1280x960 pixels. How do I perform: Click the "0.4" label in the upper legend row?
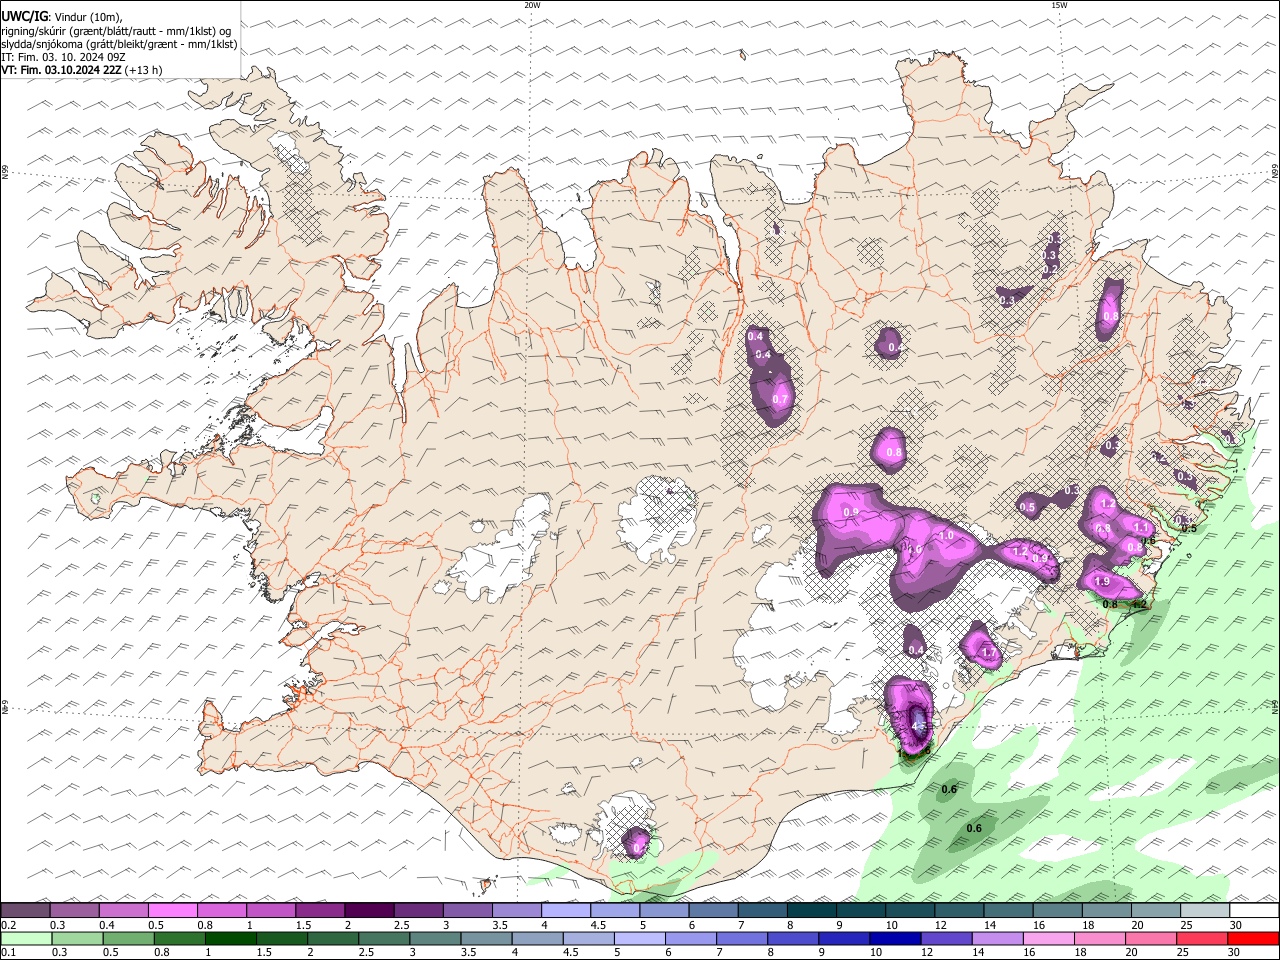[x=107, y=925]
